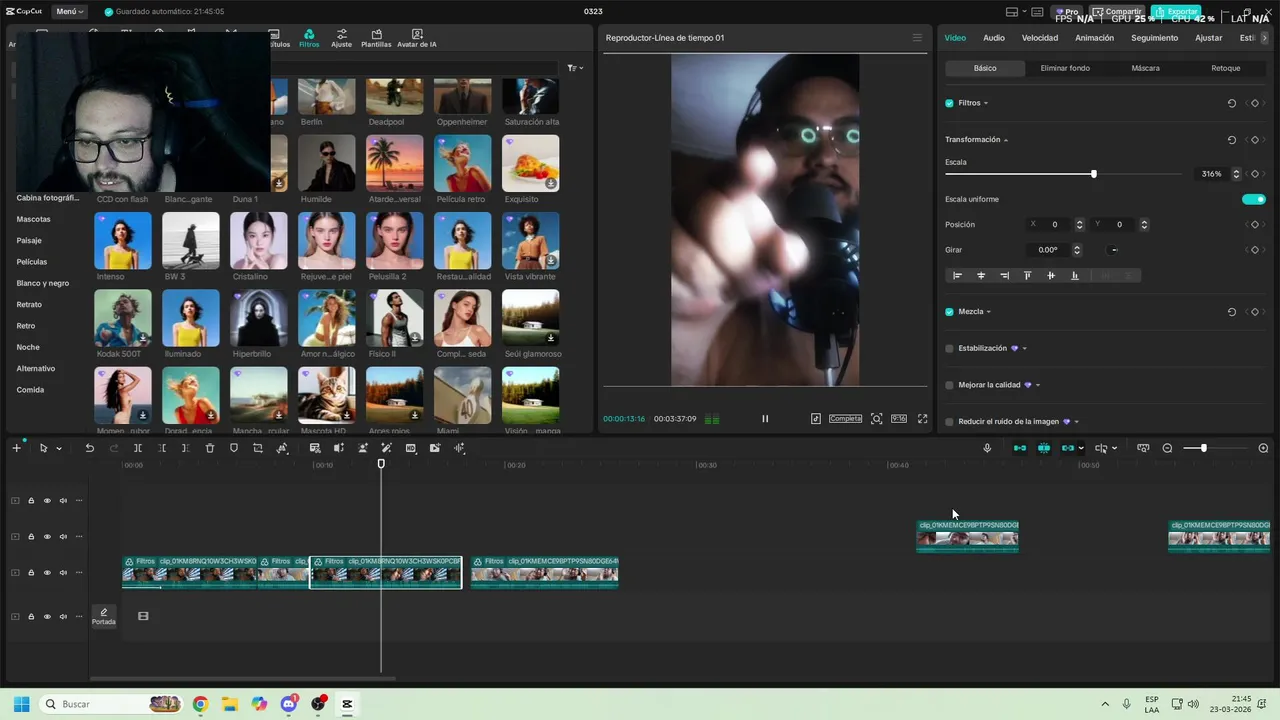Click the rotation dial next to Girar
The height and width of the screenshot is (720, 1280).
[x=1113, y=250]
